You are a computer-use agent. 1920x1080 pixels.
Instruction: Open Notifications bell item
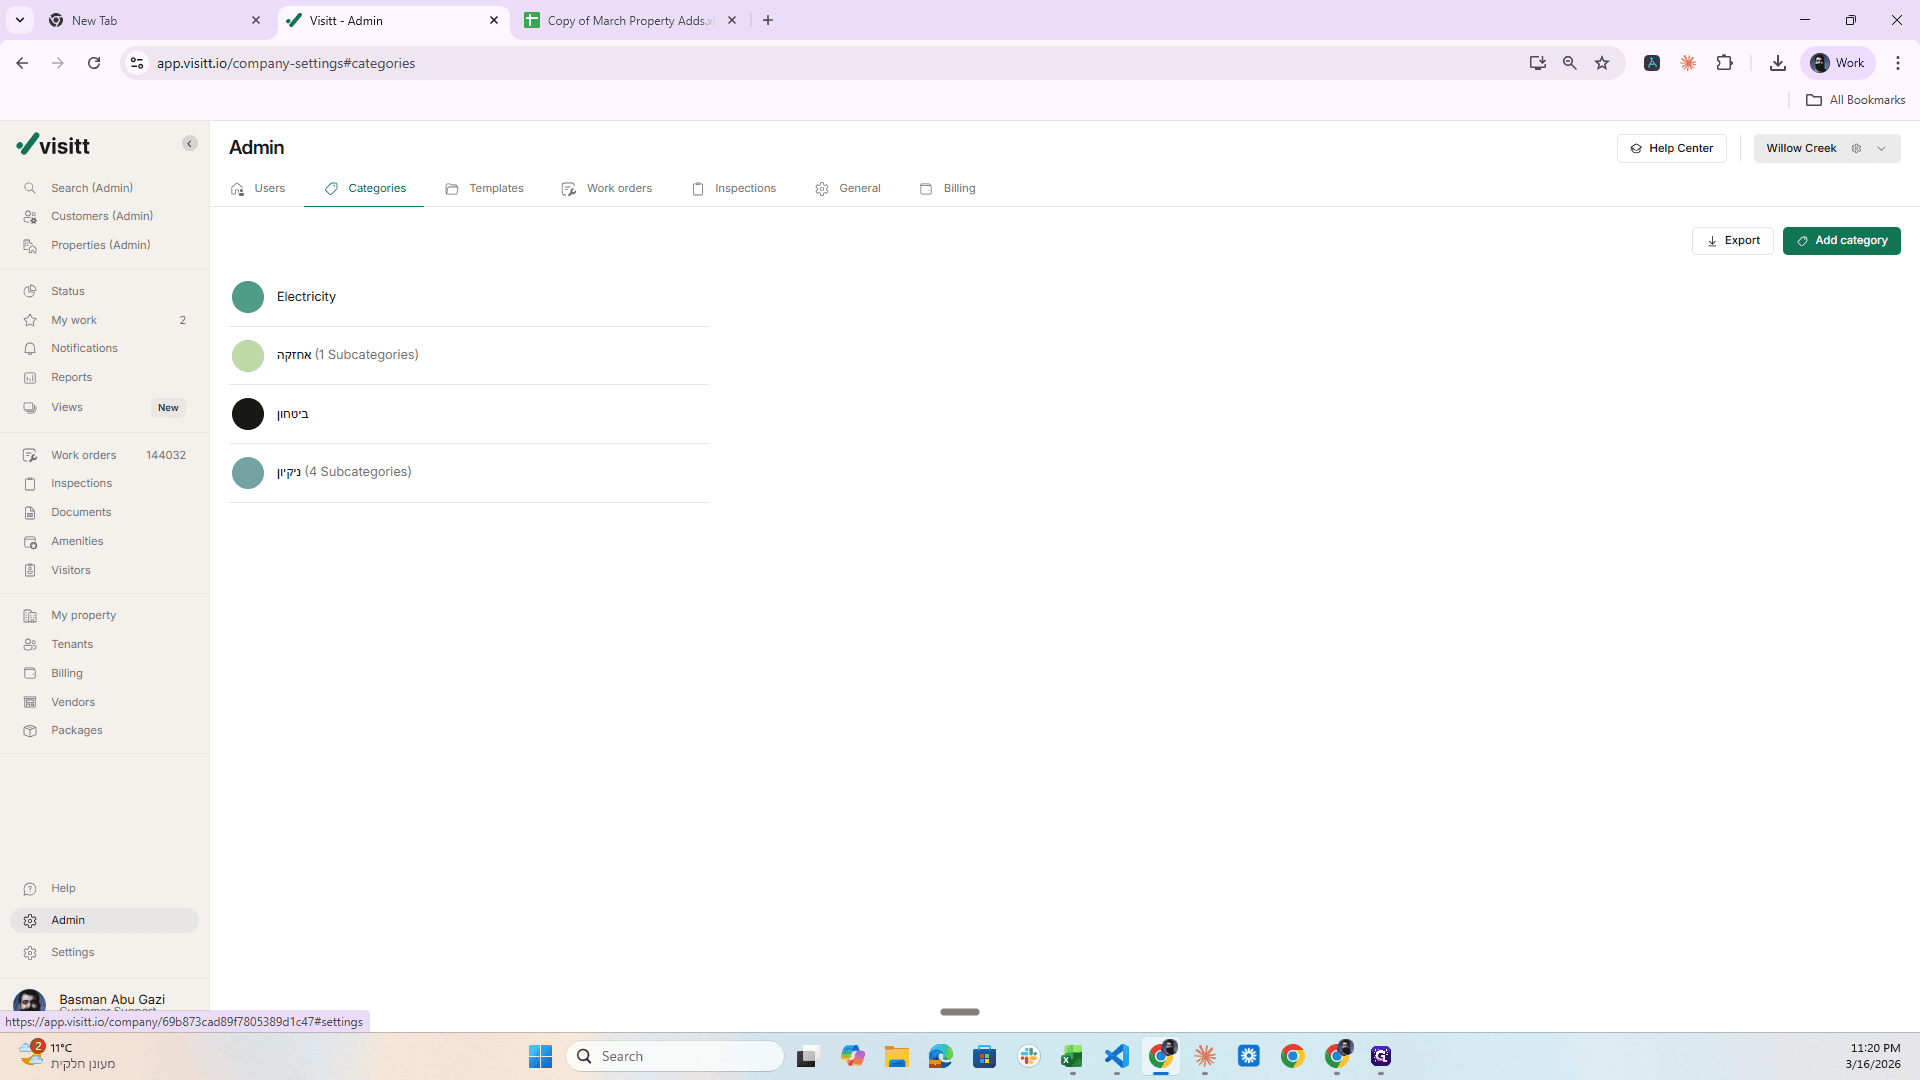pyautogui.click(x=84, y=348)
